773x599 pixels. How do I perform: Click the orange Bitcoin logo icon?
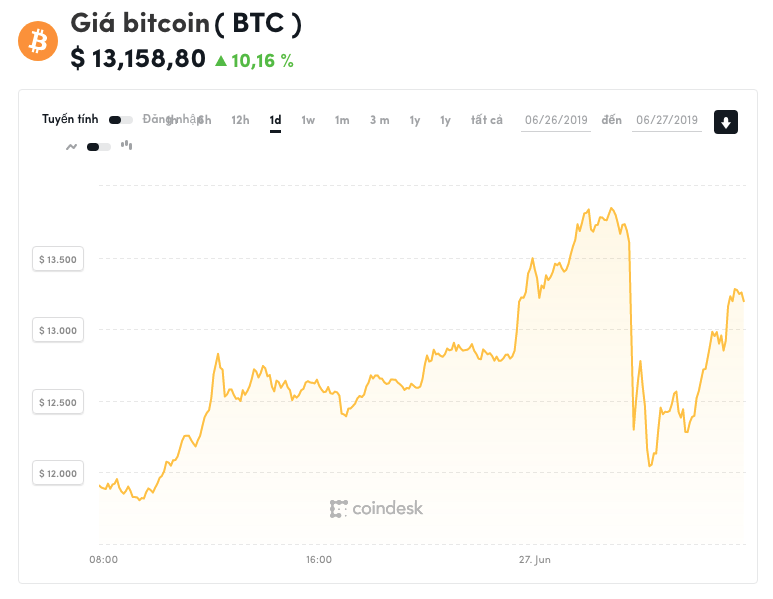[x=39, y=41]
